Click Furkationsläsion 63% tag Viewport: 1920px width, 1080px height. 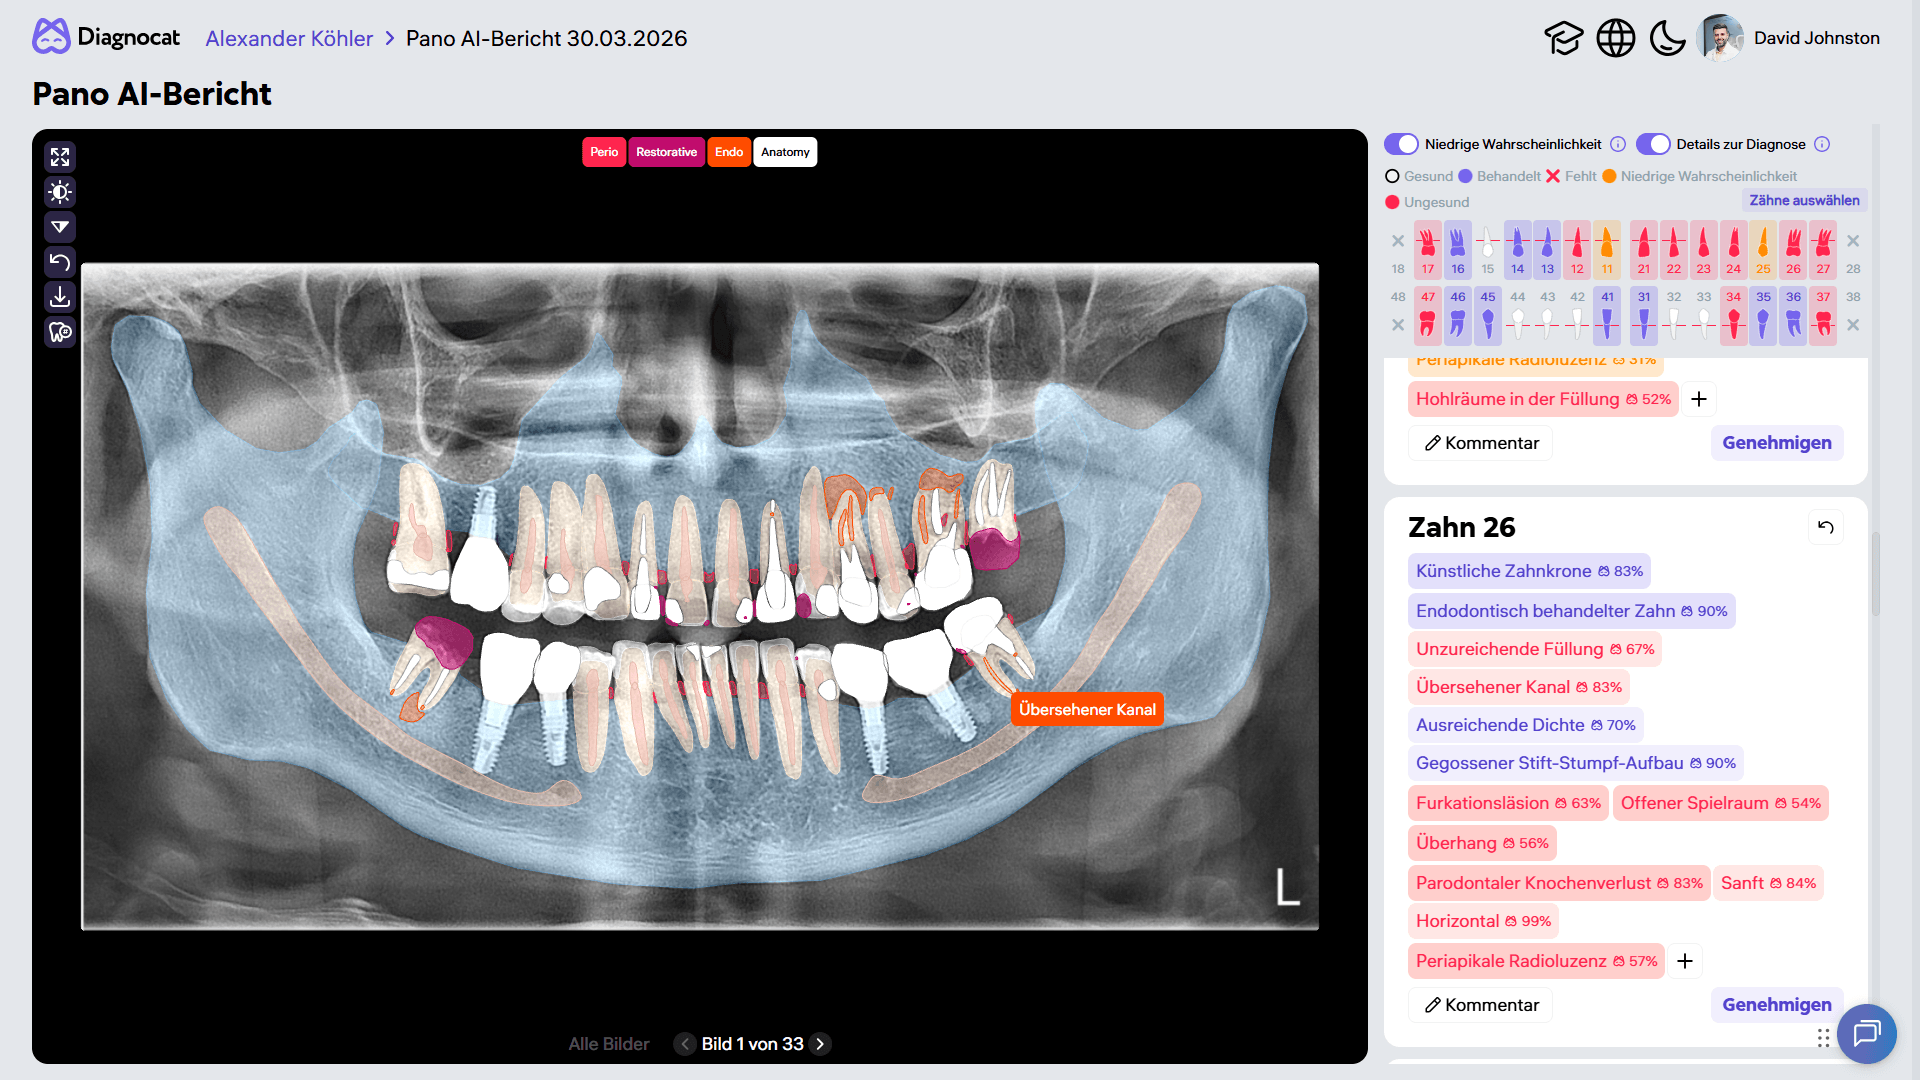coord(1508,803)
